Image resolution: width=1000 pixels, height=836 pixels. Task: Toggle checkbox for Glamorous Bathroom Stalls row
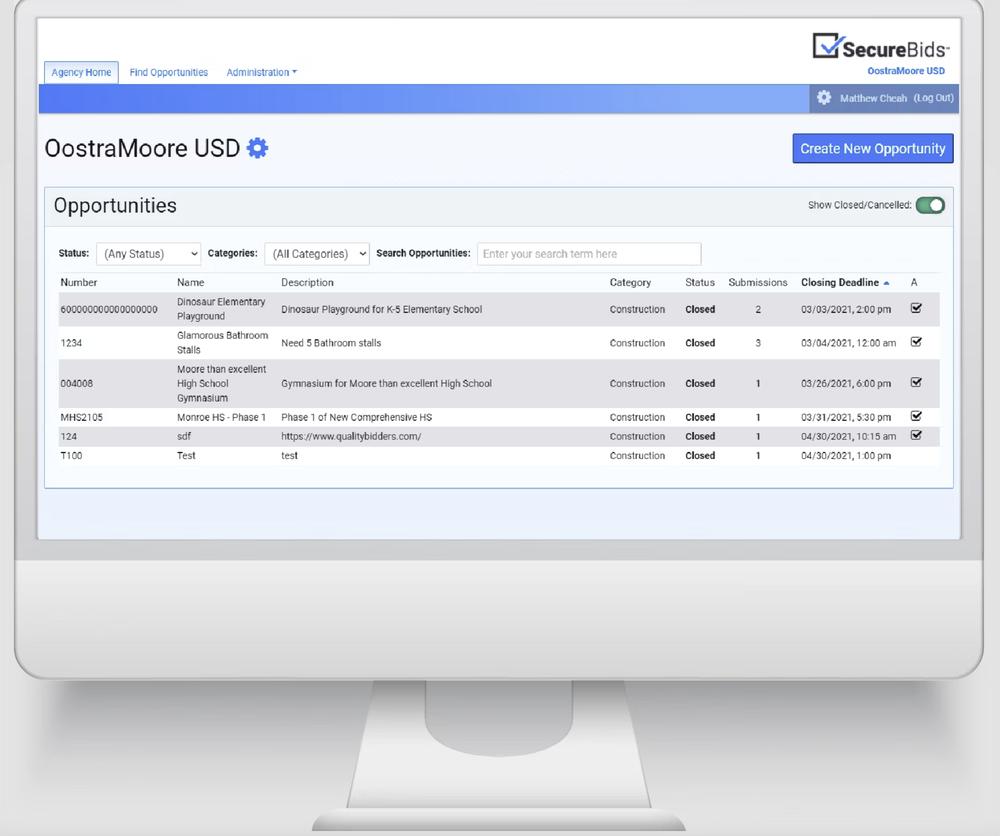click(916, 342)
